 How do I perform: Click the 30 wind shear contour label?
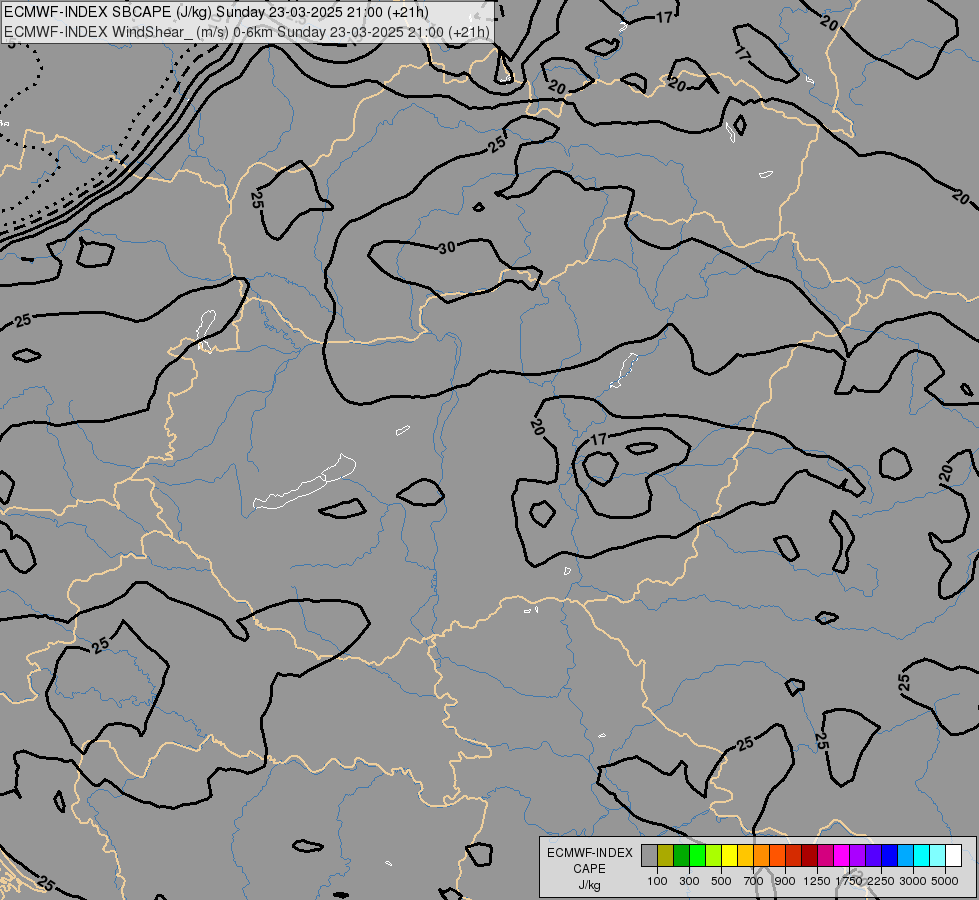[446, 248]
